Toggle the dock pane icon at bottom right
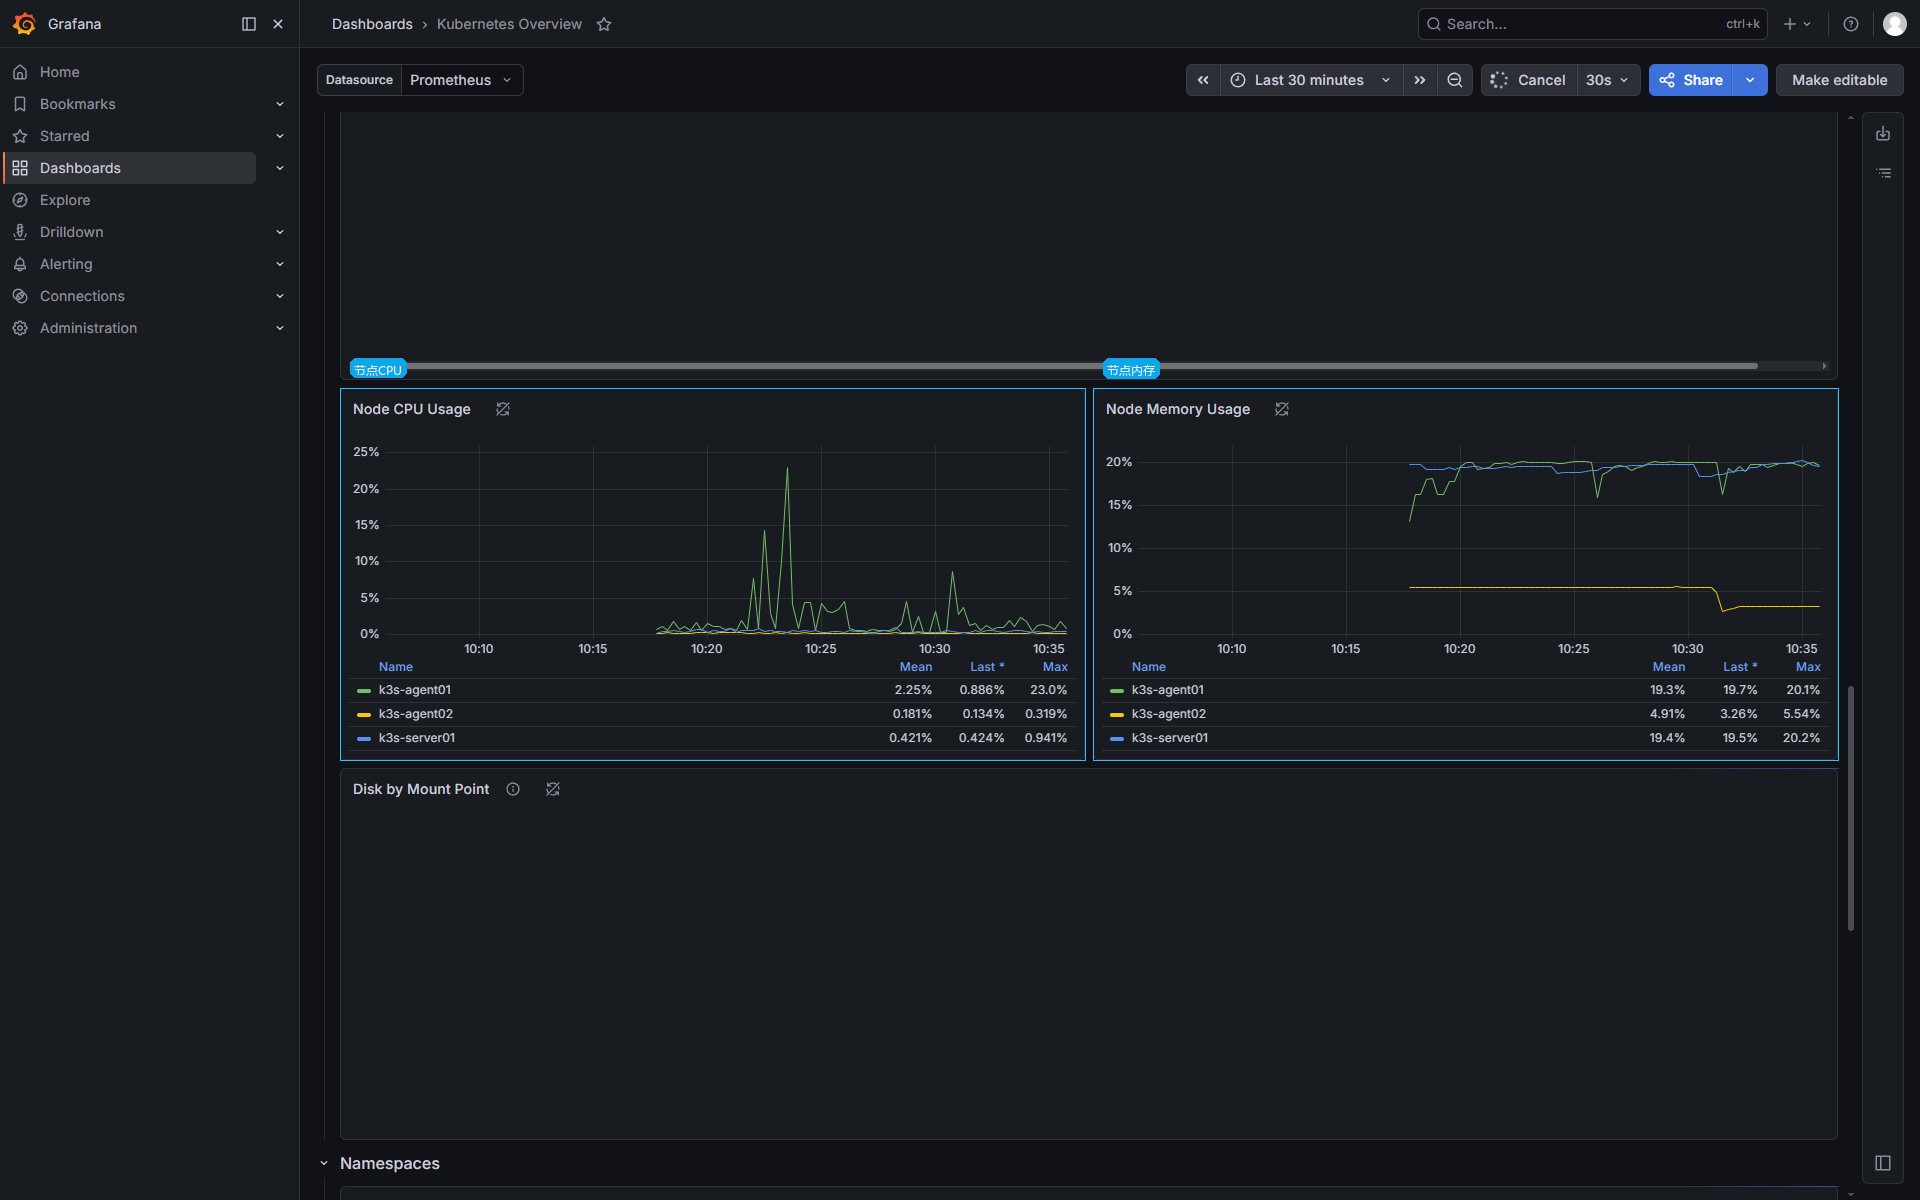1920x1200 pixels. click(x=1883, y=1163)
